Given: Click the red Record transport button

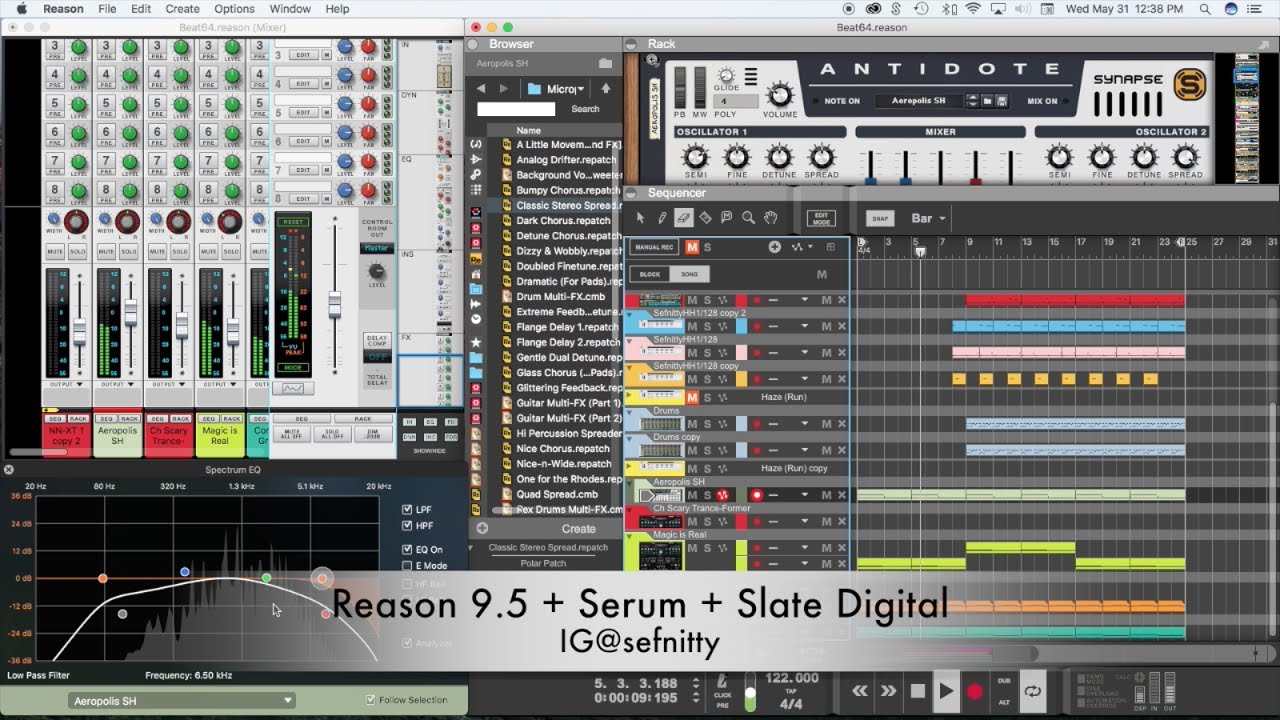Looking at the screenshot, I should 975,690.
